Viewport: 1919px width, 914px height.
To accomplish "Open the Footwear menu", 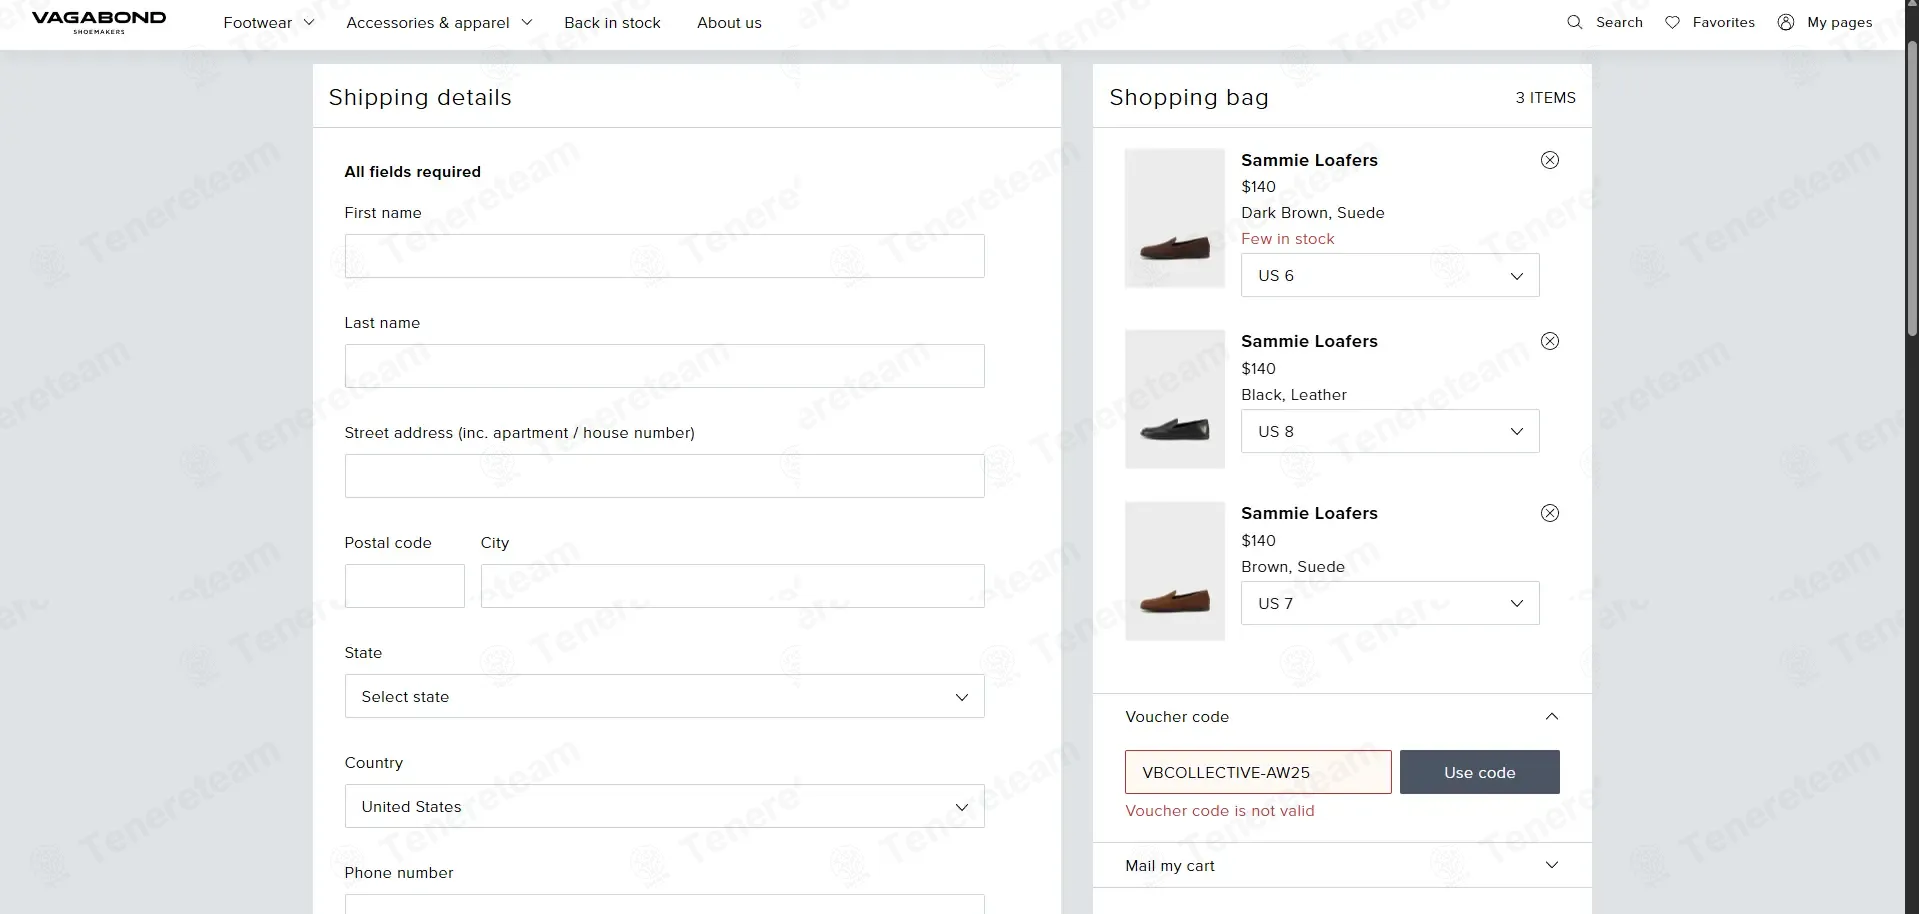I will click(x=269, y=22).
